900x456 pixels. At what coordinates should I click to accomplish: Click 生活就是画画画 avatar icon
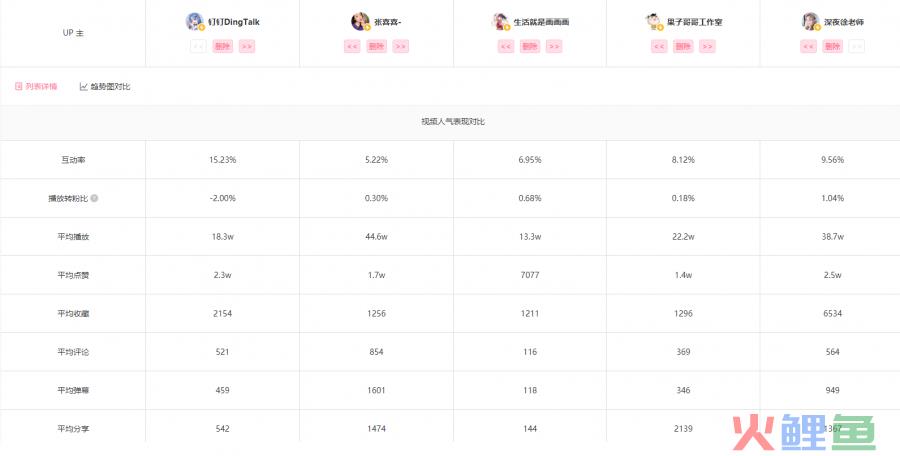coord(501,21)
